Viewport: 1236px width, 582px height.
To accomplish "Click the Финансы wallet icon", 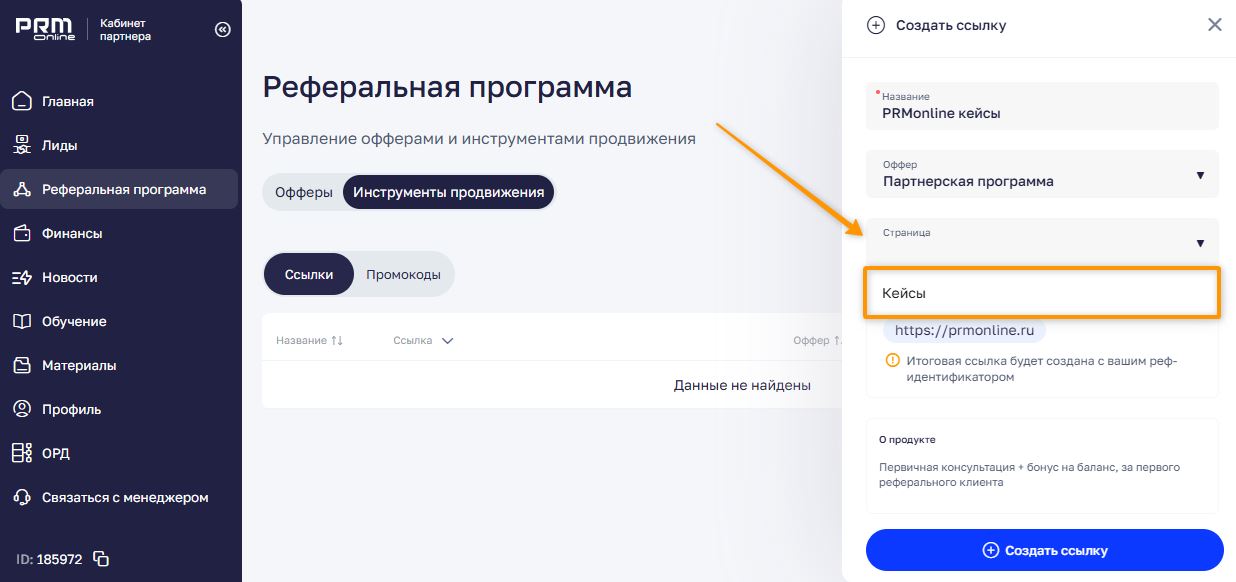I will click(x=22, y=233).
